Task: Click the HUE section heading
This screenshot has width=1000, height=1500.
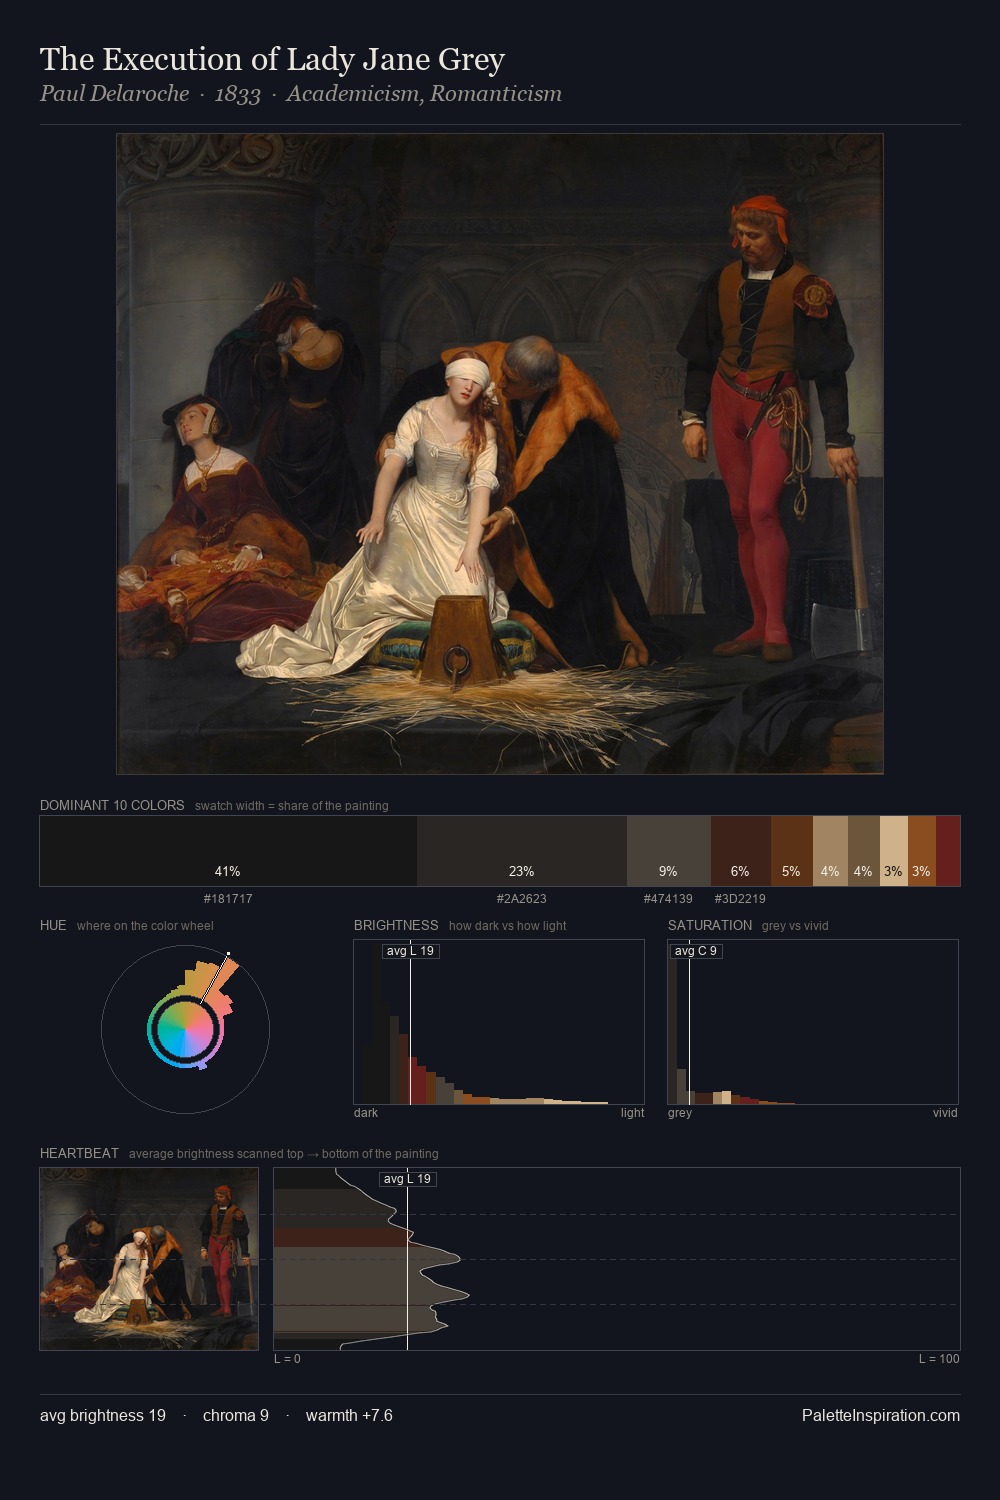Action: pyautogui.click(x=53, y=925)
